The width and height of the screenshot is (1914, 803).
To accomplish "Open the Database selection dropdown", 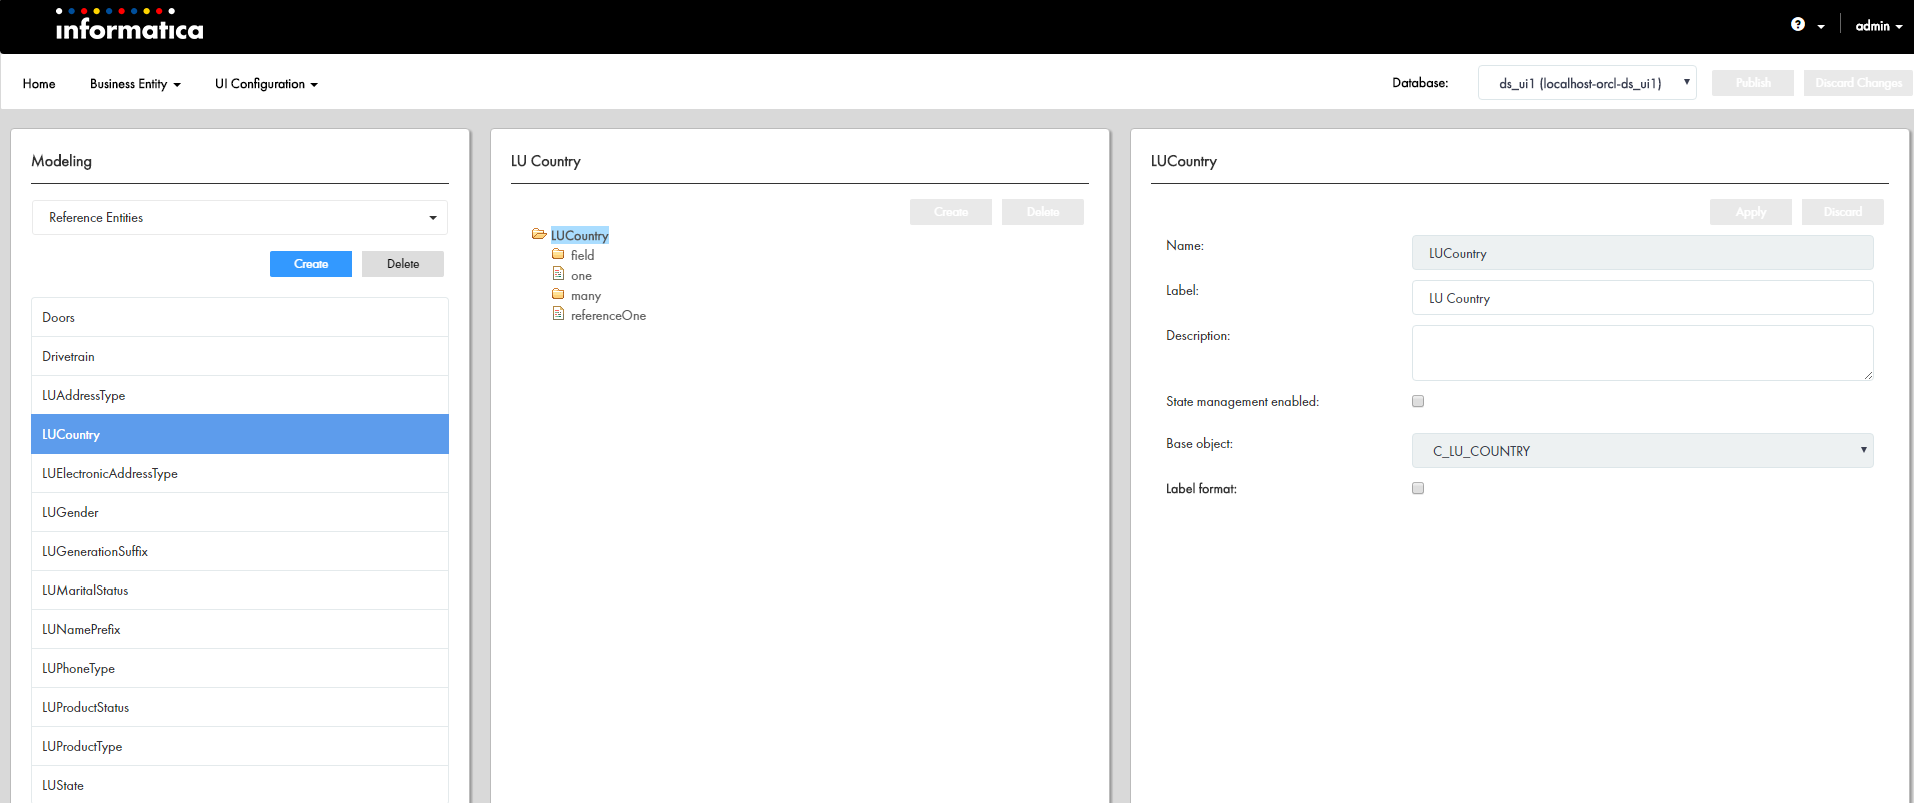I will click(x=1587, y=83).
